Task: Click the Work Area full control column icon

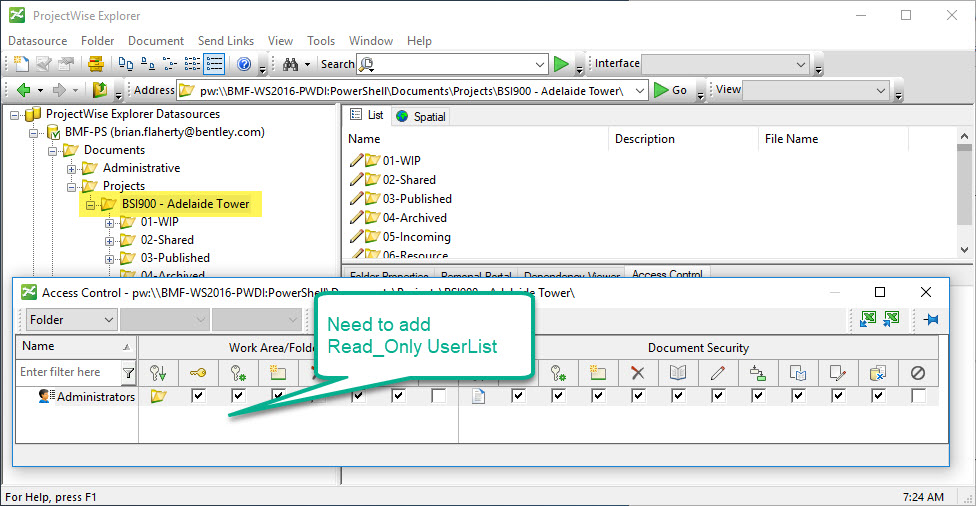Action: tap(158, 373)
